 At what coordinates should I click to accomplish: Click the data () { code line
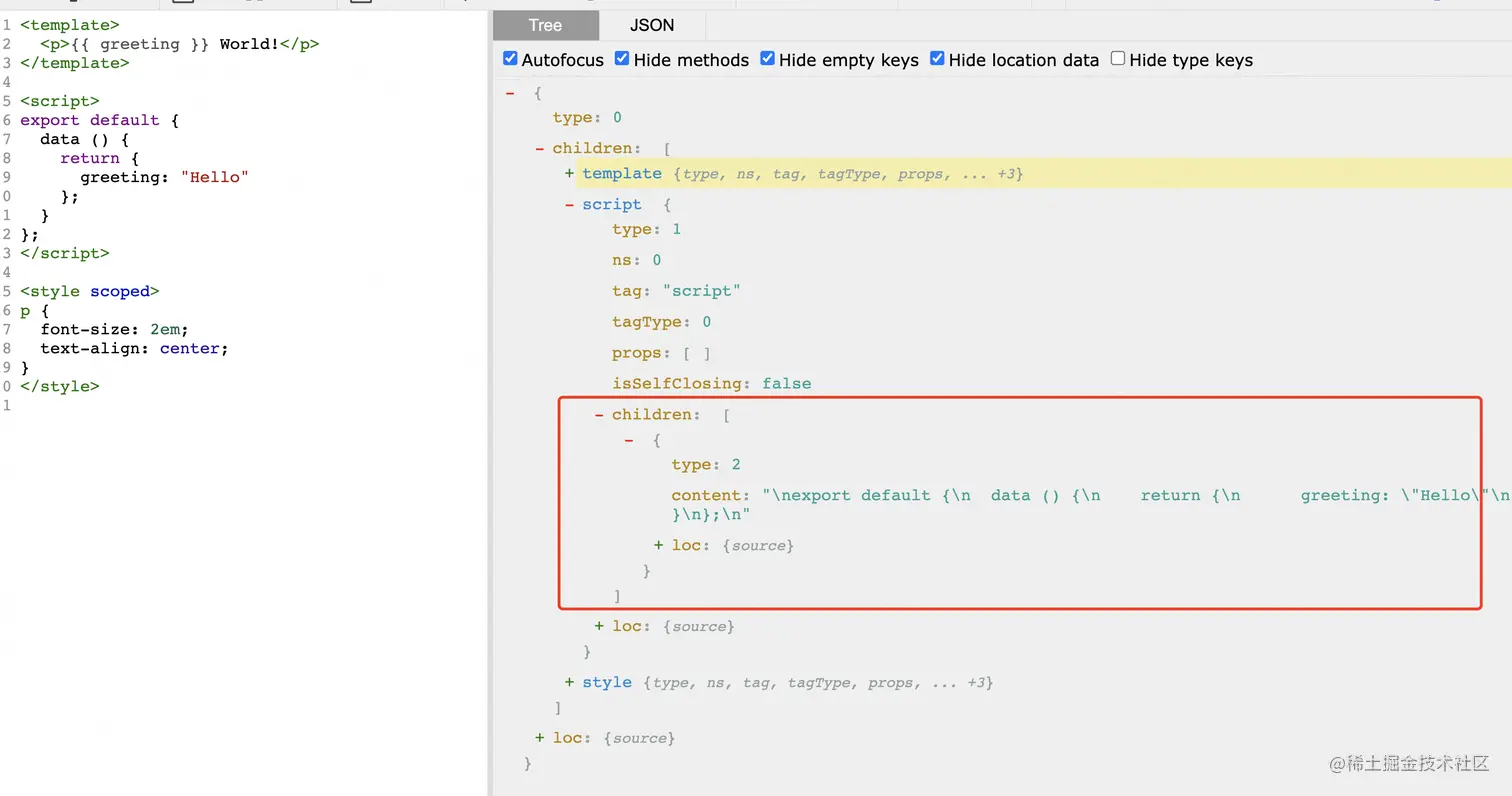(x=84, y=139)
